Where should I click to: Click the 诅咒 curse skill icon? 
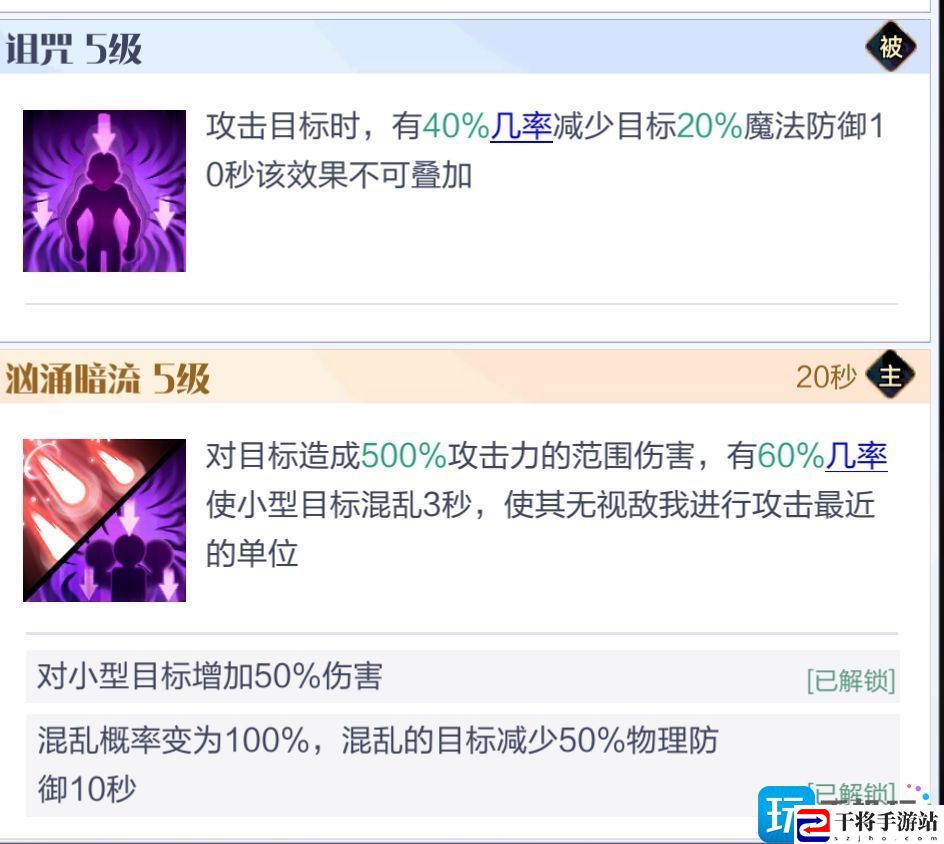click(104, 191)
